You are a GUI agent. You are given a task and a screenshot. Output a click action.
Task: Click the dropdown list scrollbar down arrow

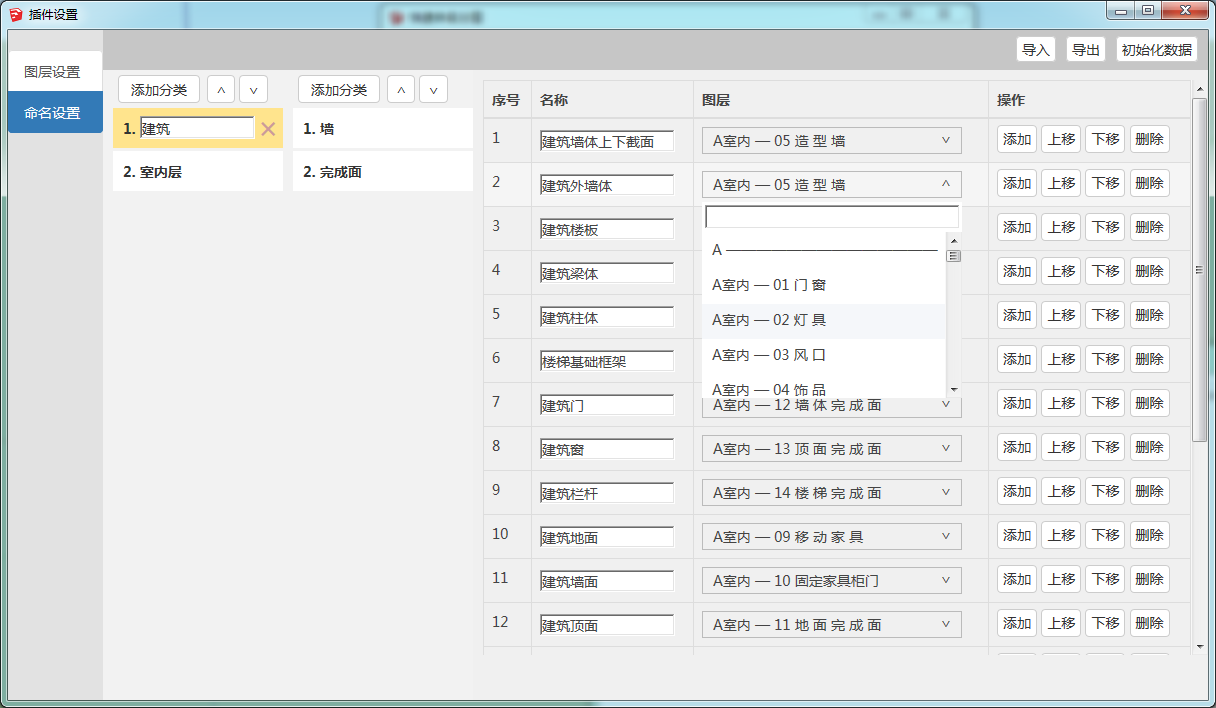pos(954,389)
